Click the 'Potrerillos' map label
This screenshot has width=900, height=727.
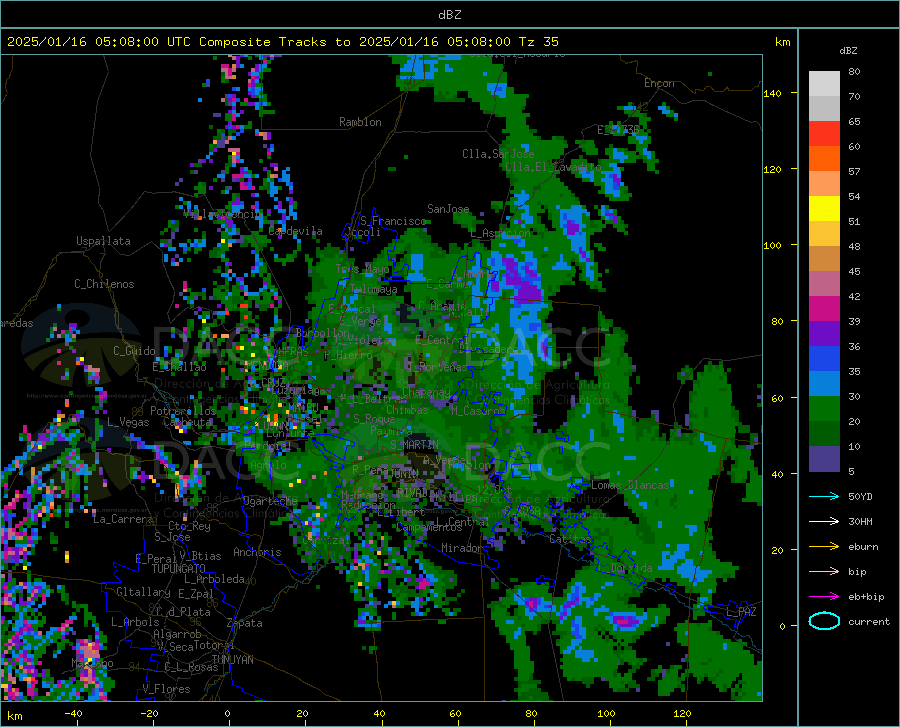183,411
